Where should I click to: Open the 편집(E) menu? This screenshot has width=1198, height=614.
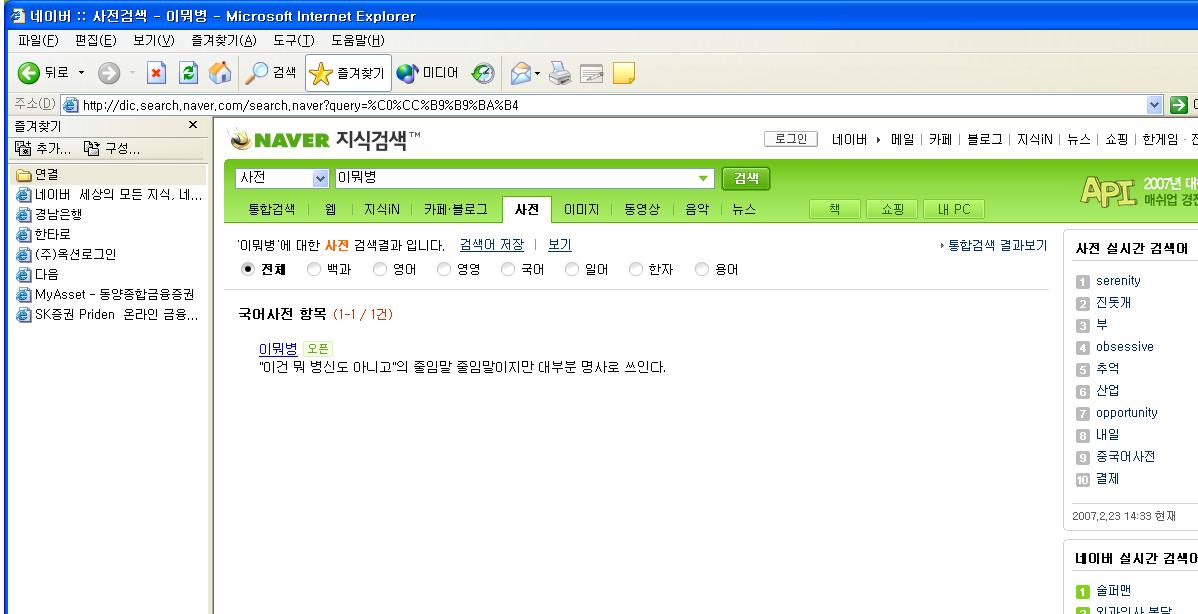pyautogui.click(x=96, y=40)
